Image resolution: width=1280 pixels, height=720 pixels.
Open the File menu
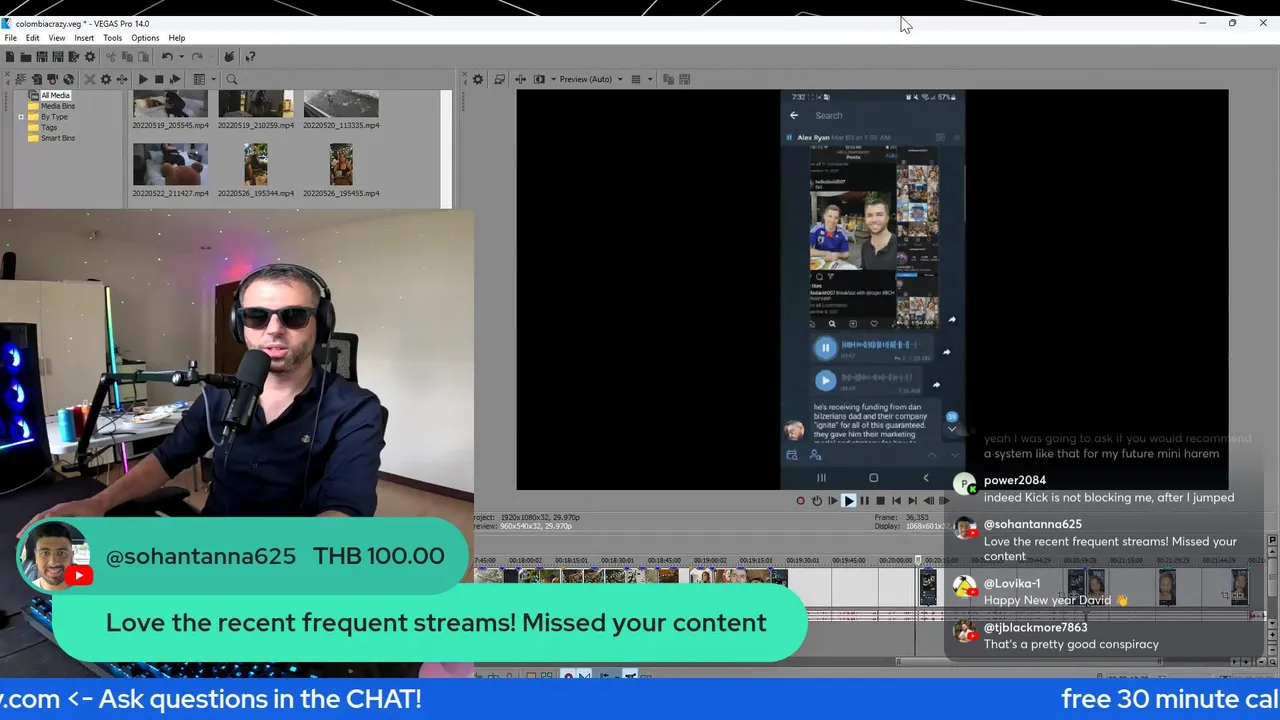(x=10, y=38)
